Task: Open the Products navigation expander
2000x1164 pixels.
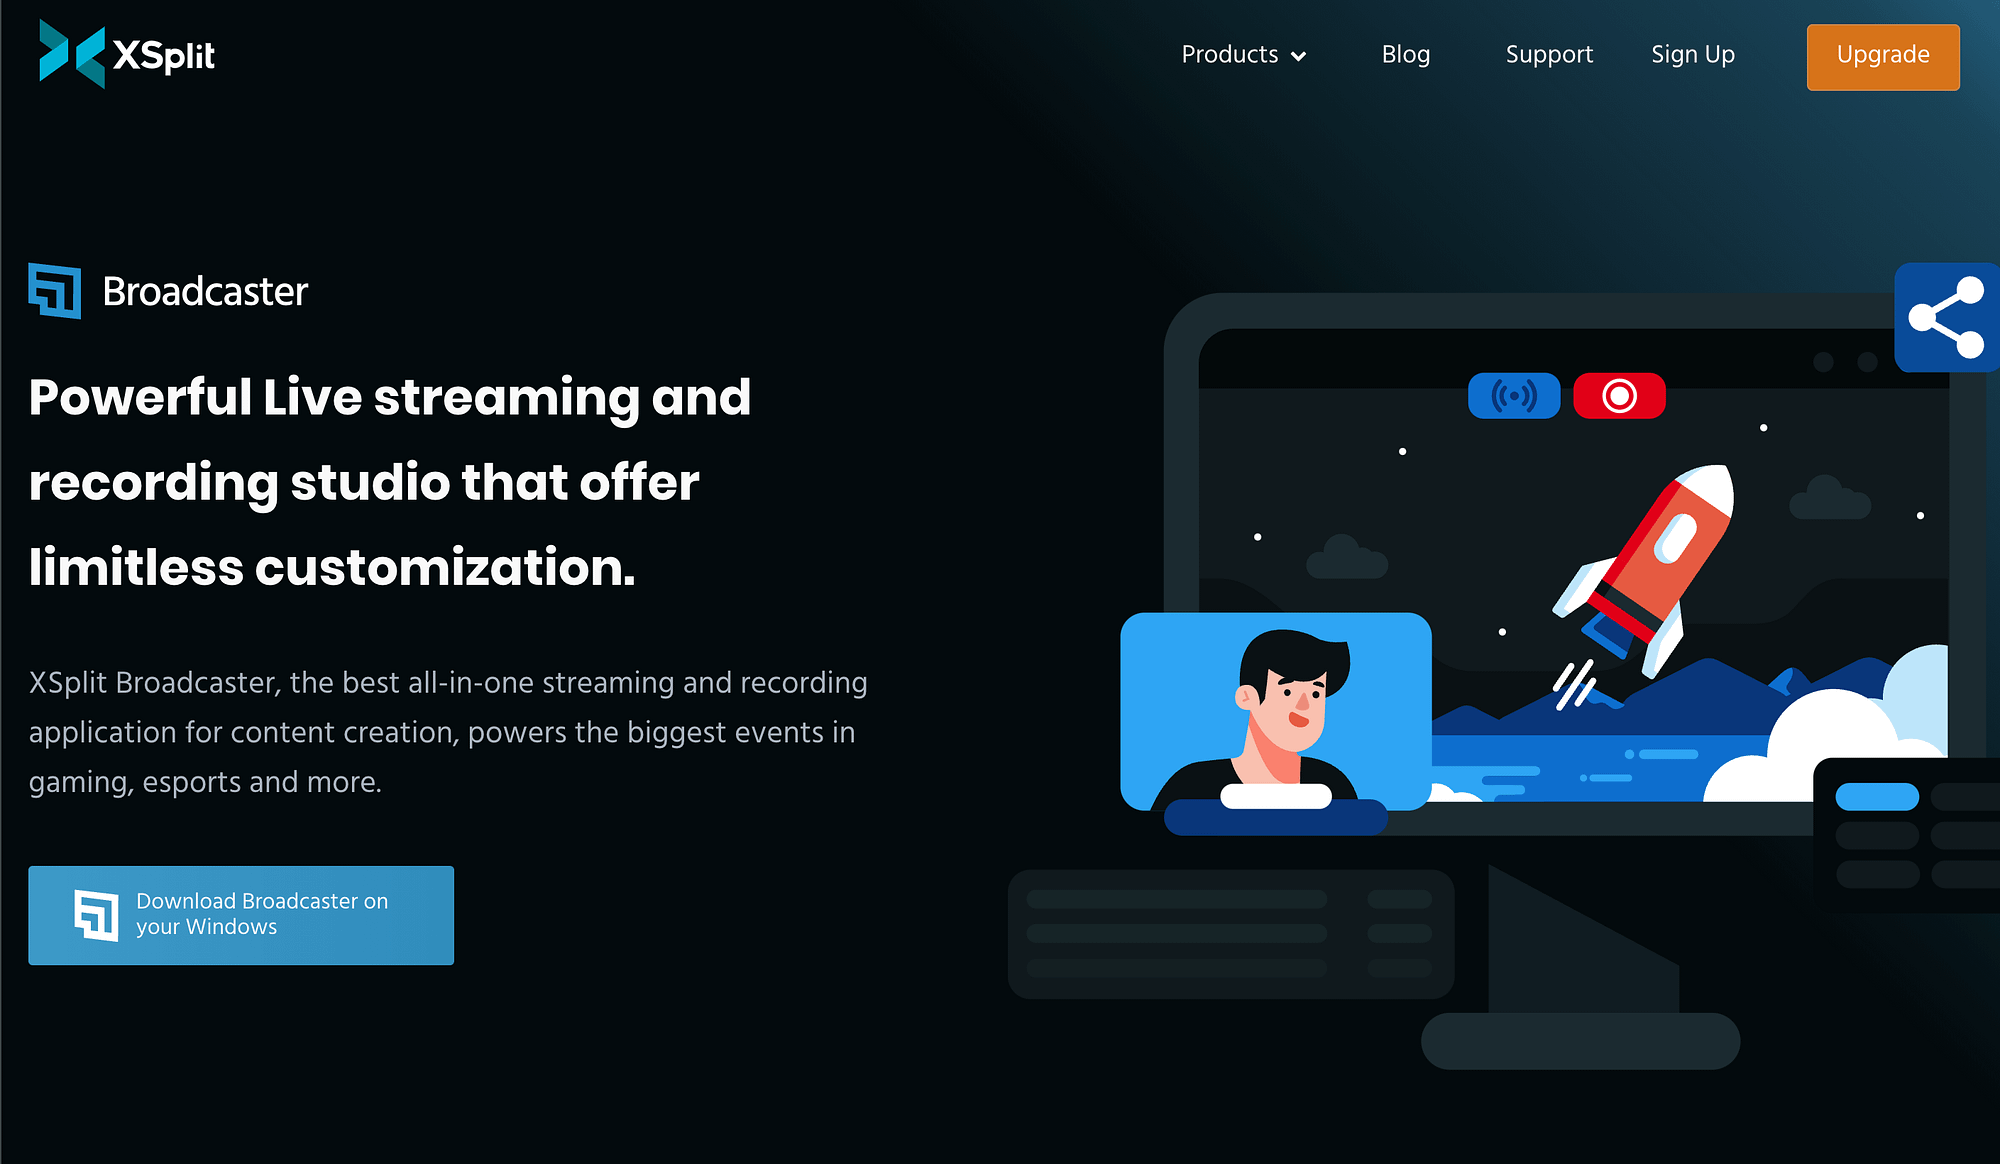Action: coord(1240,55)
